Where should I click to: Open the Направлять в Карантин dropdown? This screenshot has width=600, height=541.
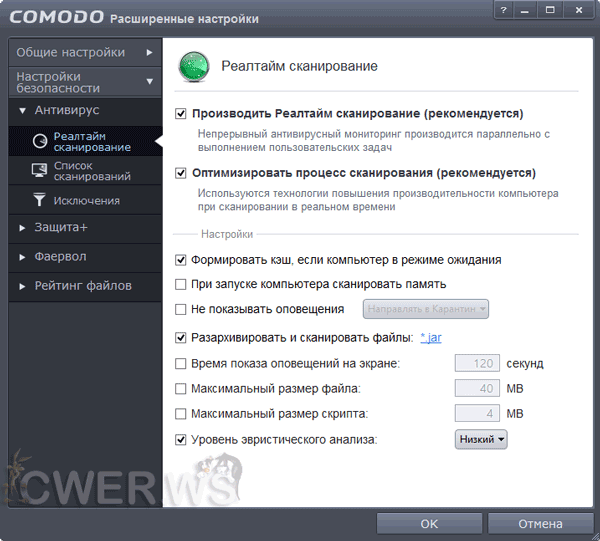point(426,309)
